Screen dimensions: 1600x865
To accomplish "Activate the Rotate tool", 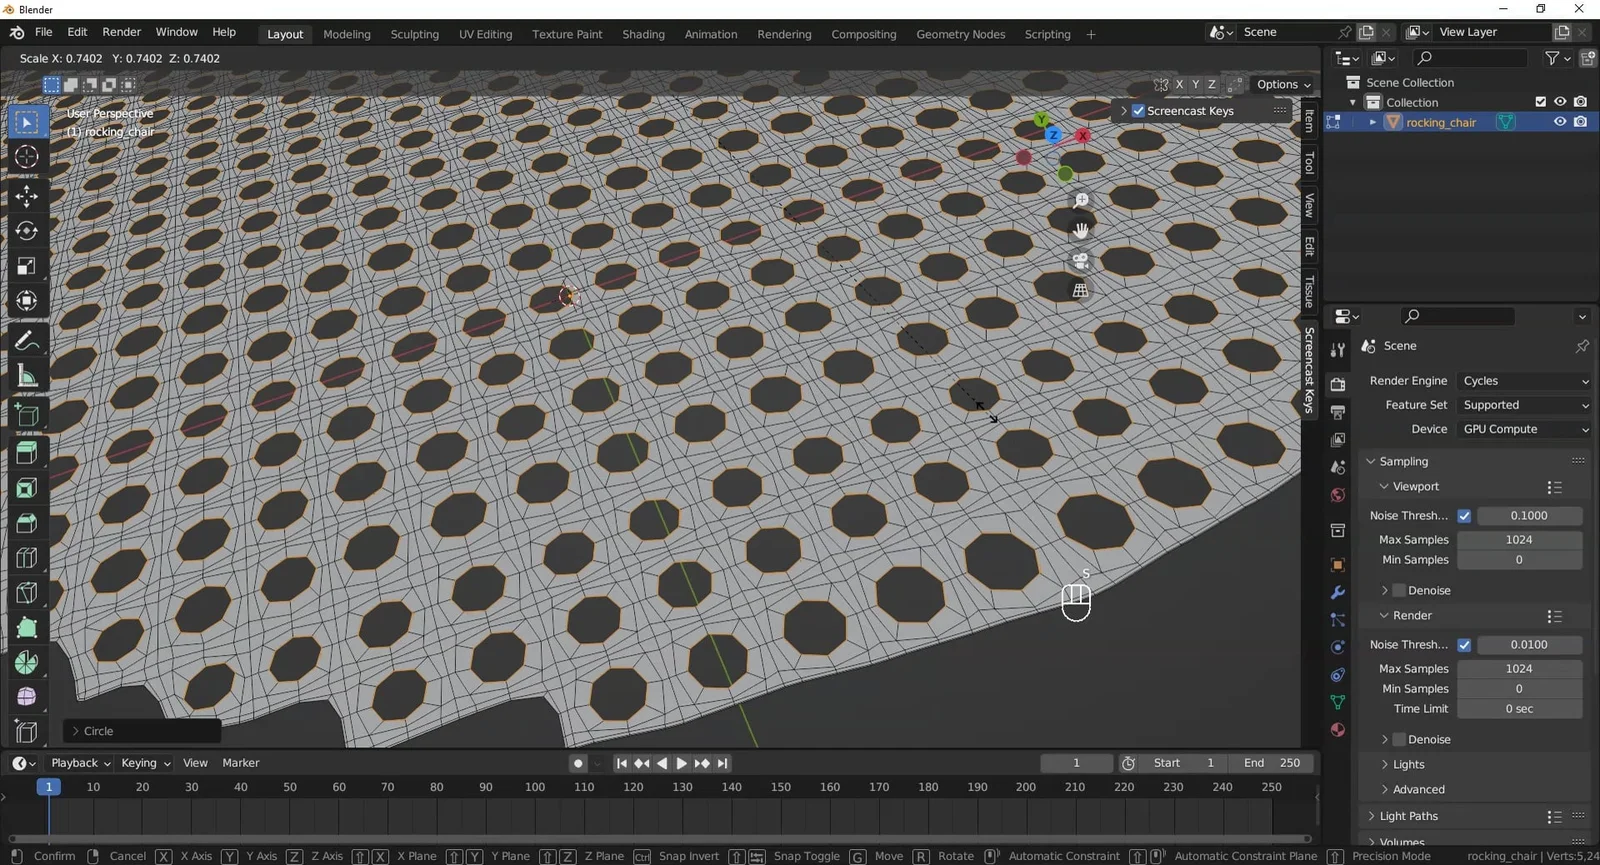I will 27,231.
